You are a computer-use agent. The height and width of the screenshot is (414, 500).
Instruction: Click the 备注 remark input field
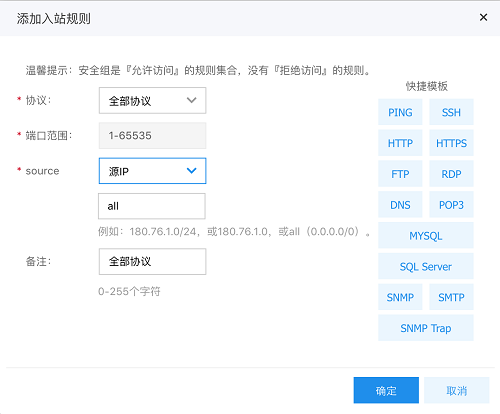point(152,262)
